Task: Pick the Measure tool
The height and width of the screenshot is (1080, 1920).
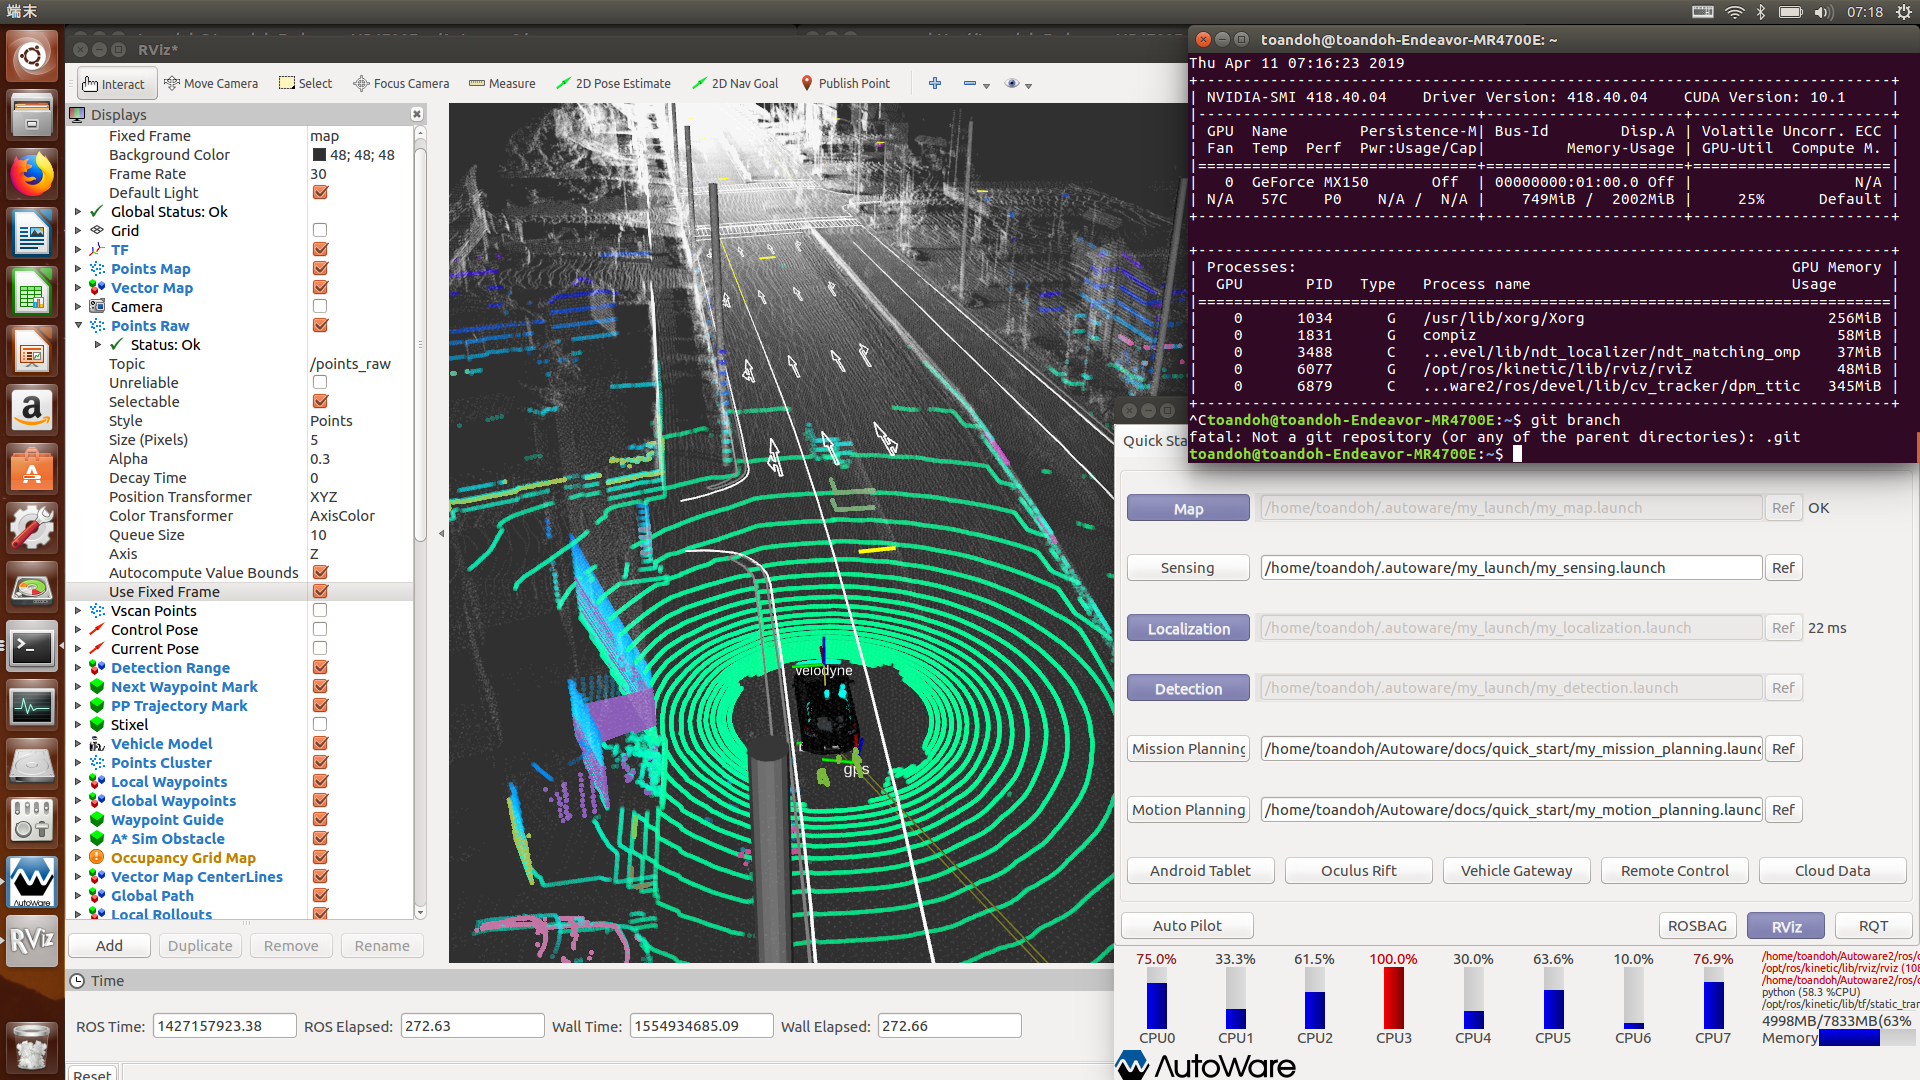Action: 502,84
